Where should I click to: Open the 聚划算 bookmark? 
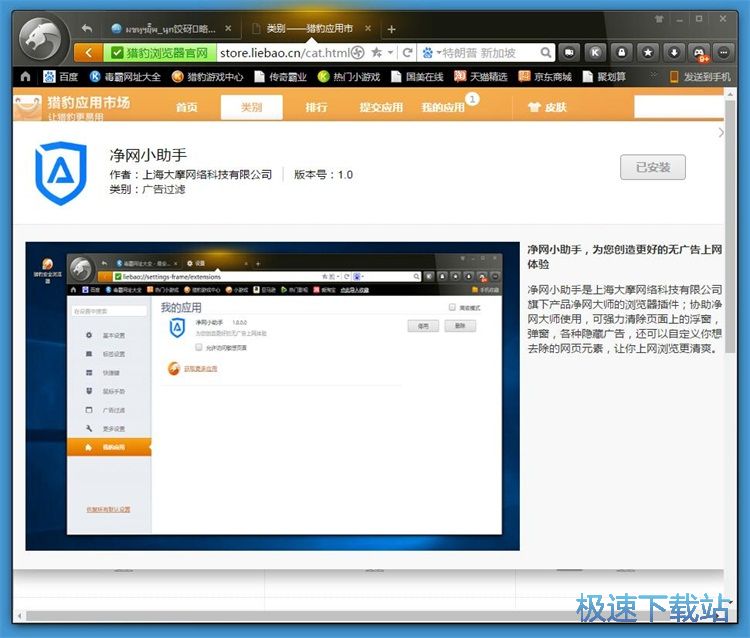pos(604,77)
